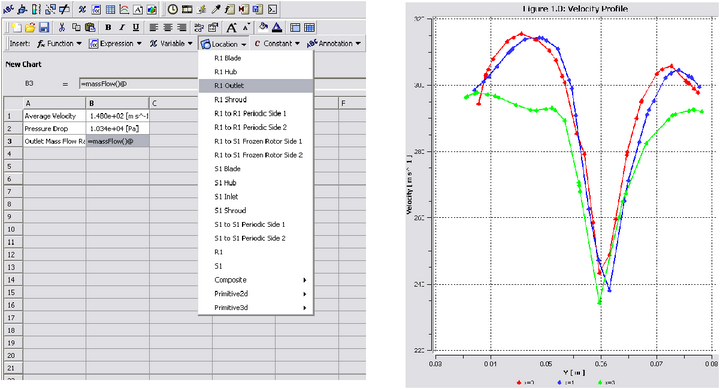Insert a Legend via the toolbar
This screenshot has width=720, height=389.
point(36,9)
